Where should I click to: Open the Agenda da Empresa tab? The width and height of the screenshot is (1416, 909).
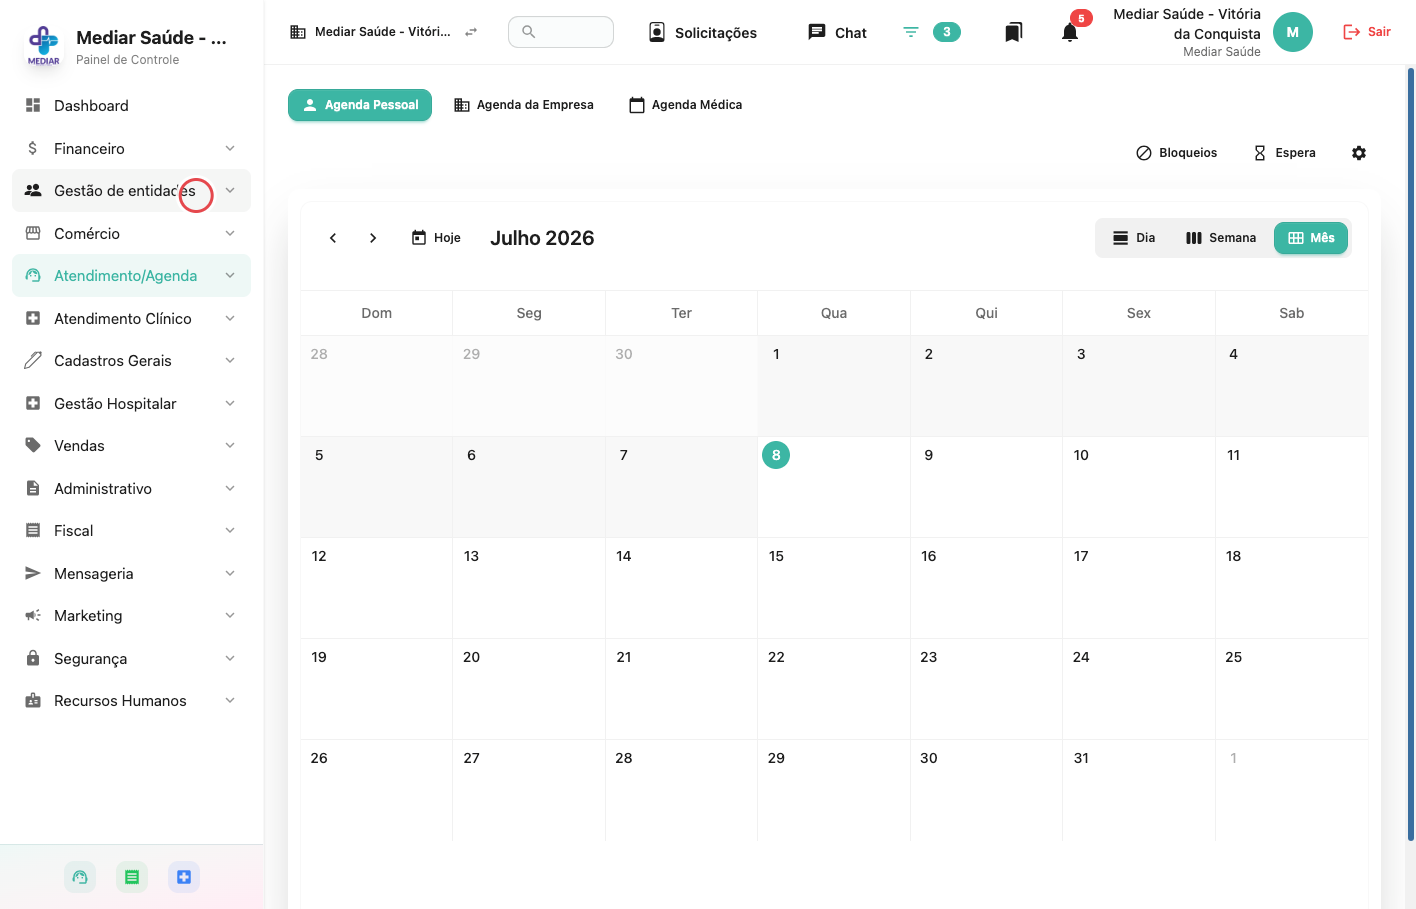click(x=524, y=105)
